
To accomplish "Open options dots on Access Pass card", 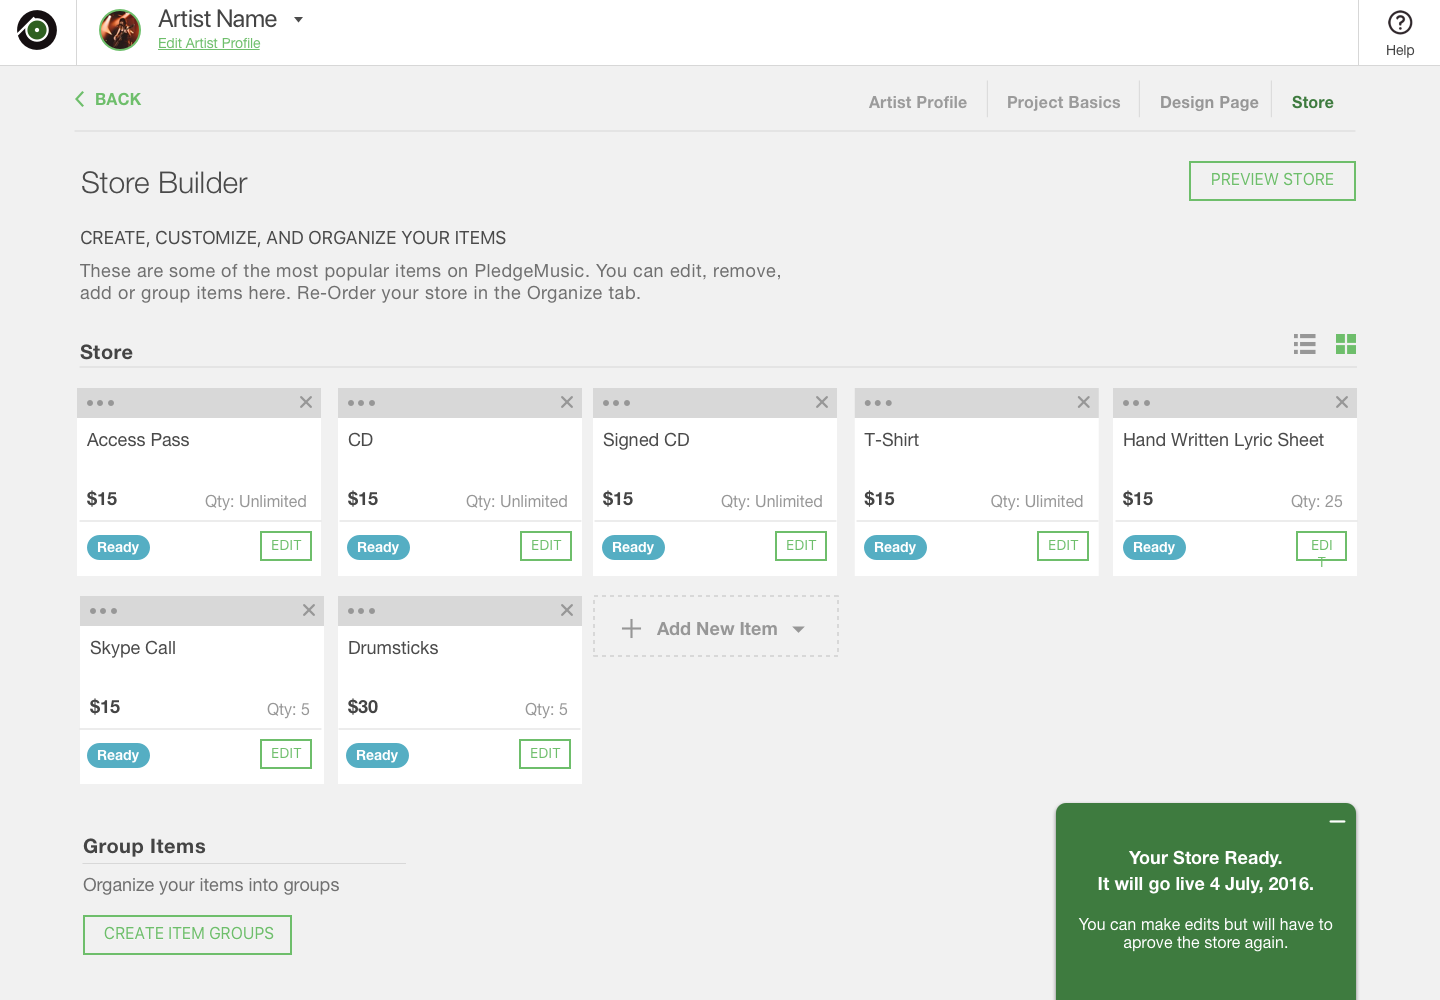I will tap(100, 403).
